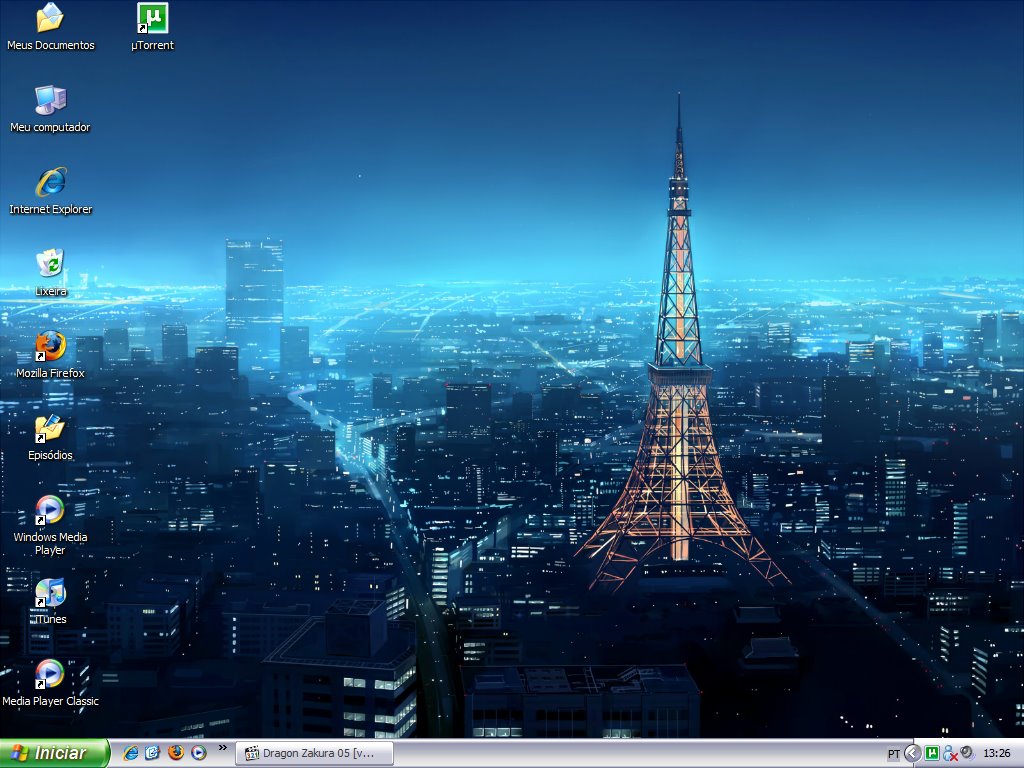Open the PT language bar selector
1024x768 pixels.
(893, 753)
